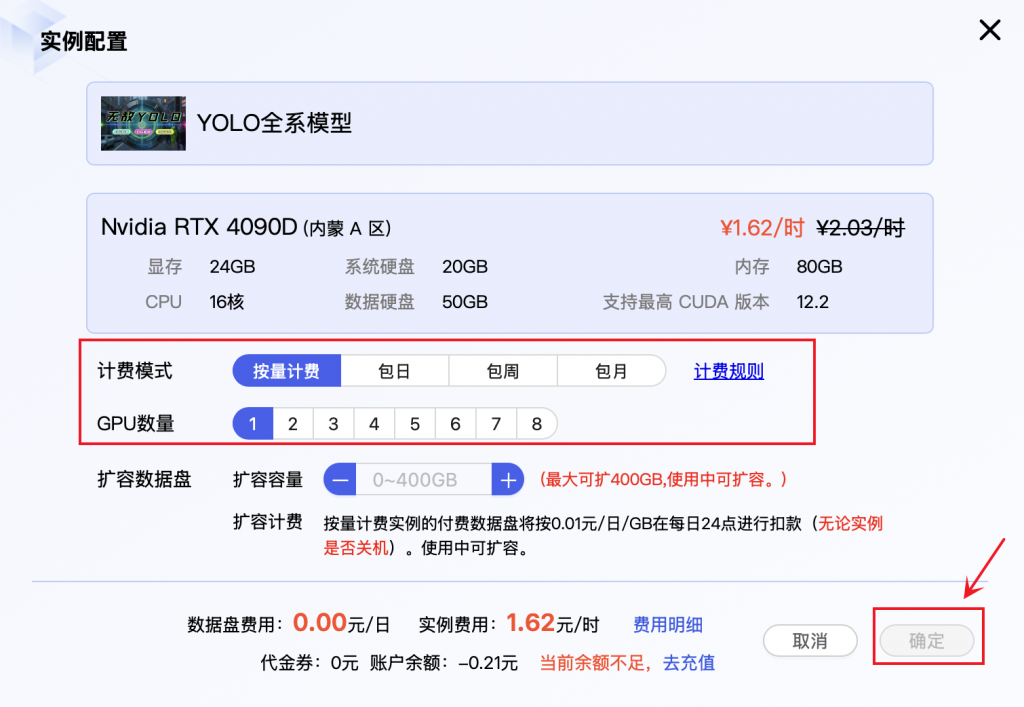Set GPU数量 to 5

(x=415, y=424)
